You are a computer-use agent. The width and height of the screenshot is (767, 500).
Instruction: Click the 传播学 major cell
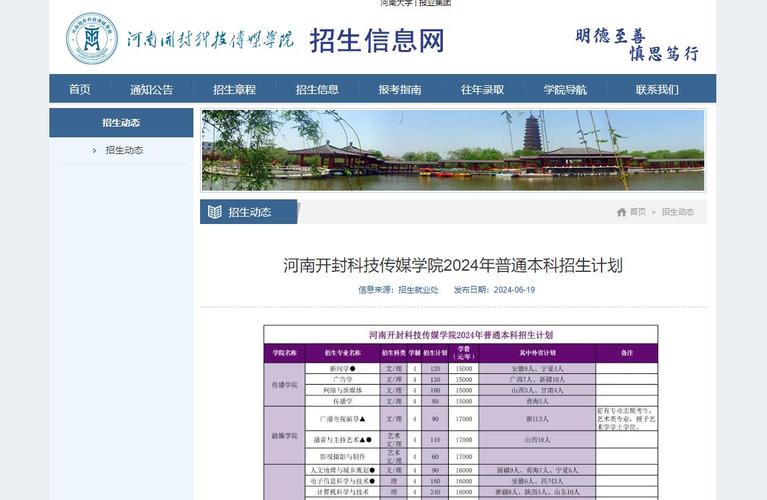tap(343, 401)
